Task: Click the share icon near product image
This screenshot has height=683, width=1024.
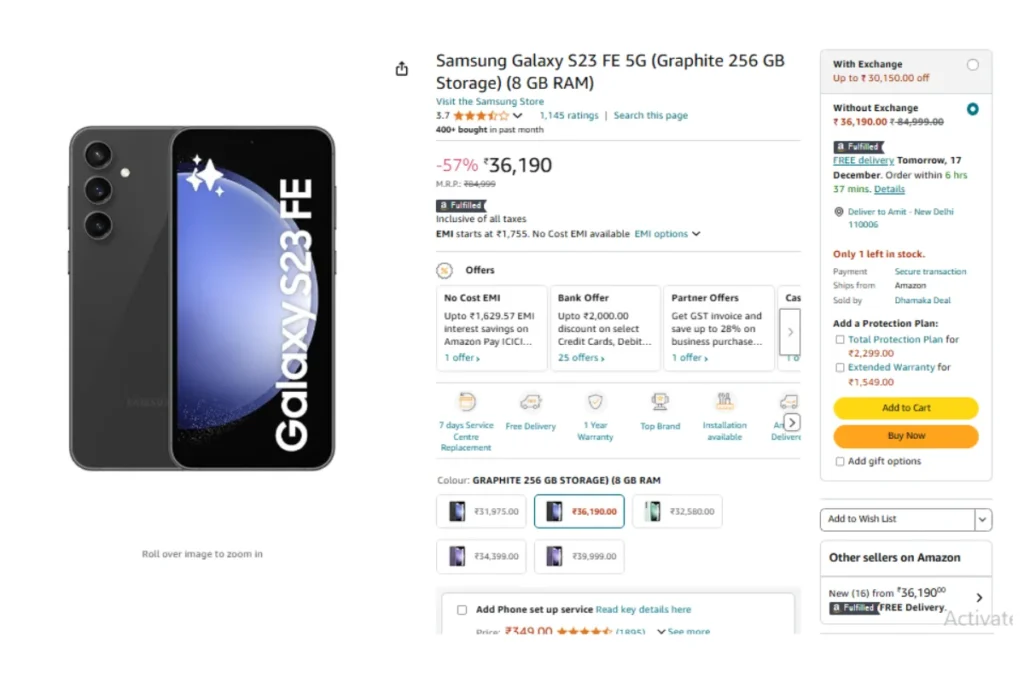Action: tap(402, 69)
